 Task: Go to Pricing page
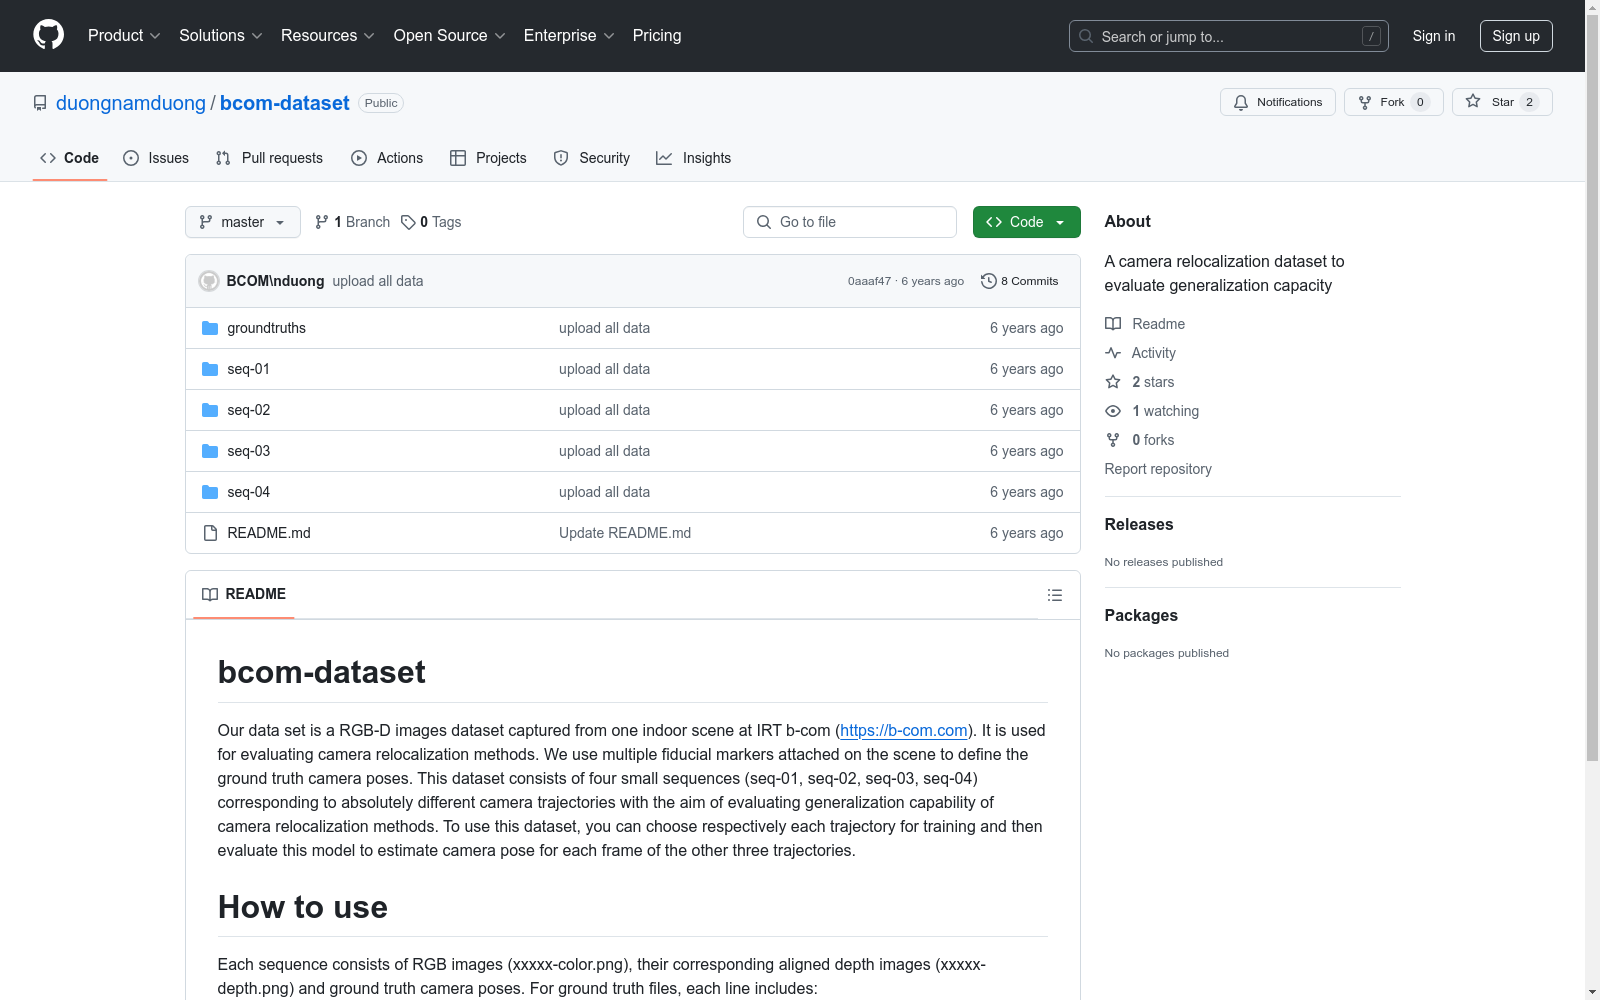pyautogui.click(x=657, y=35)
